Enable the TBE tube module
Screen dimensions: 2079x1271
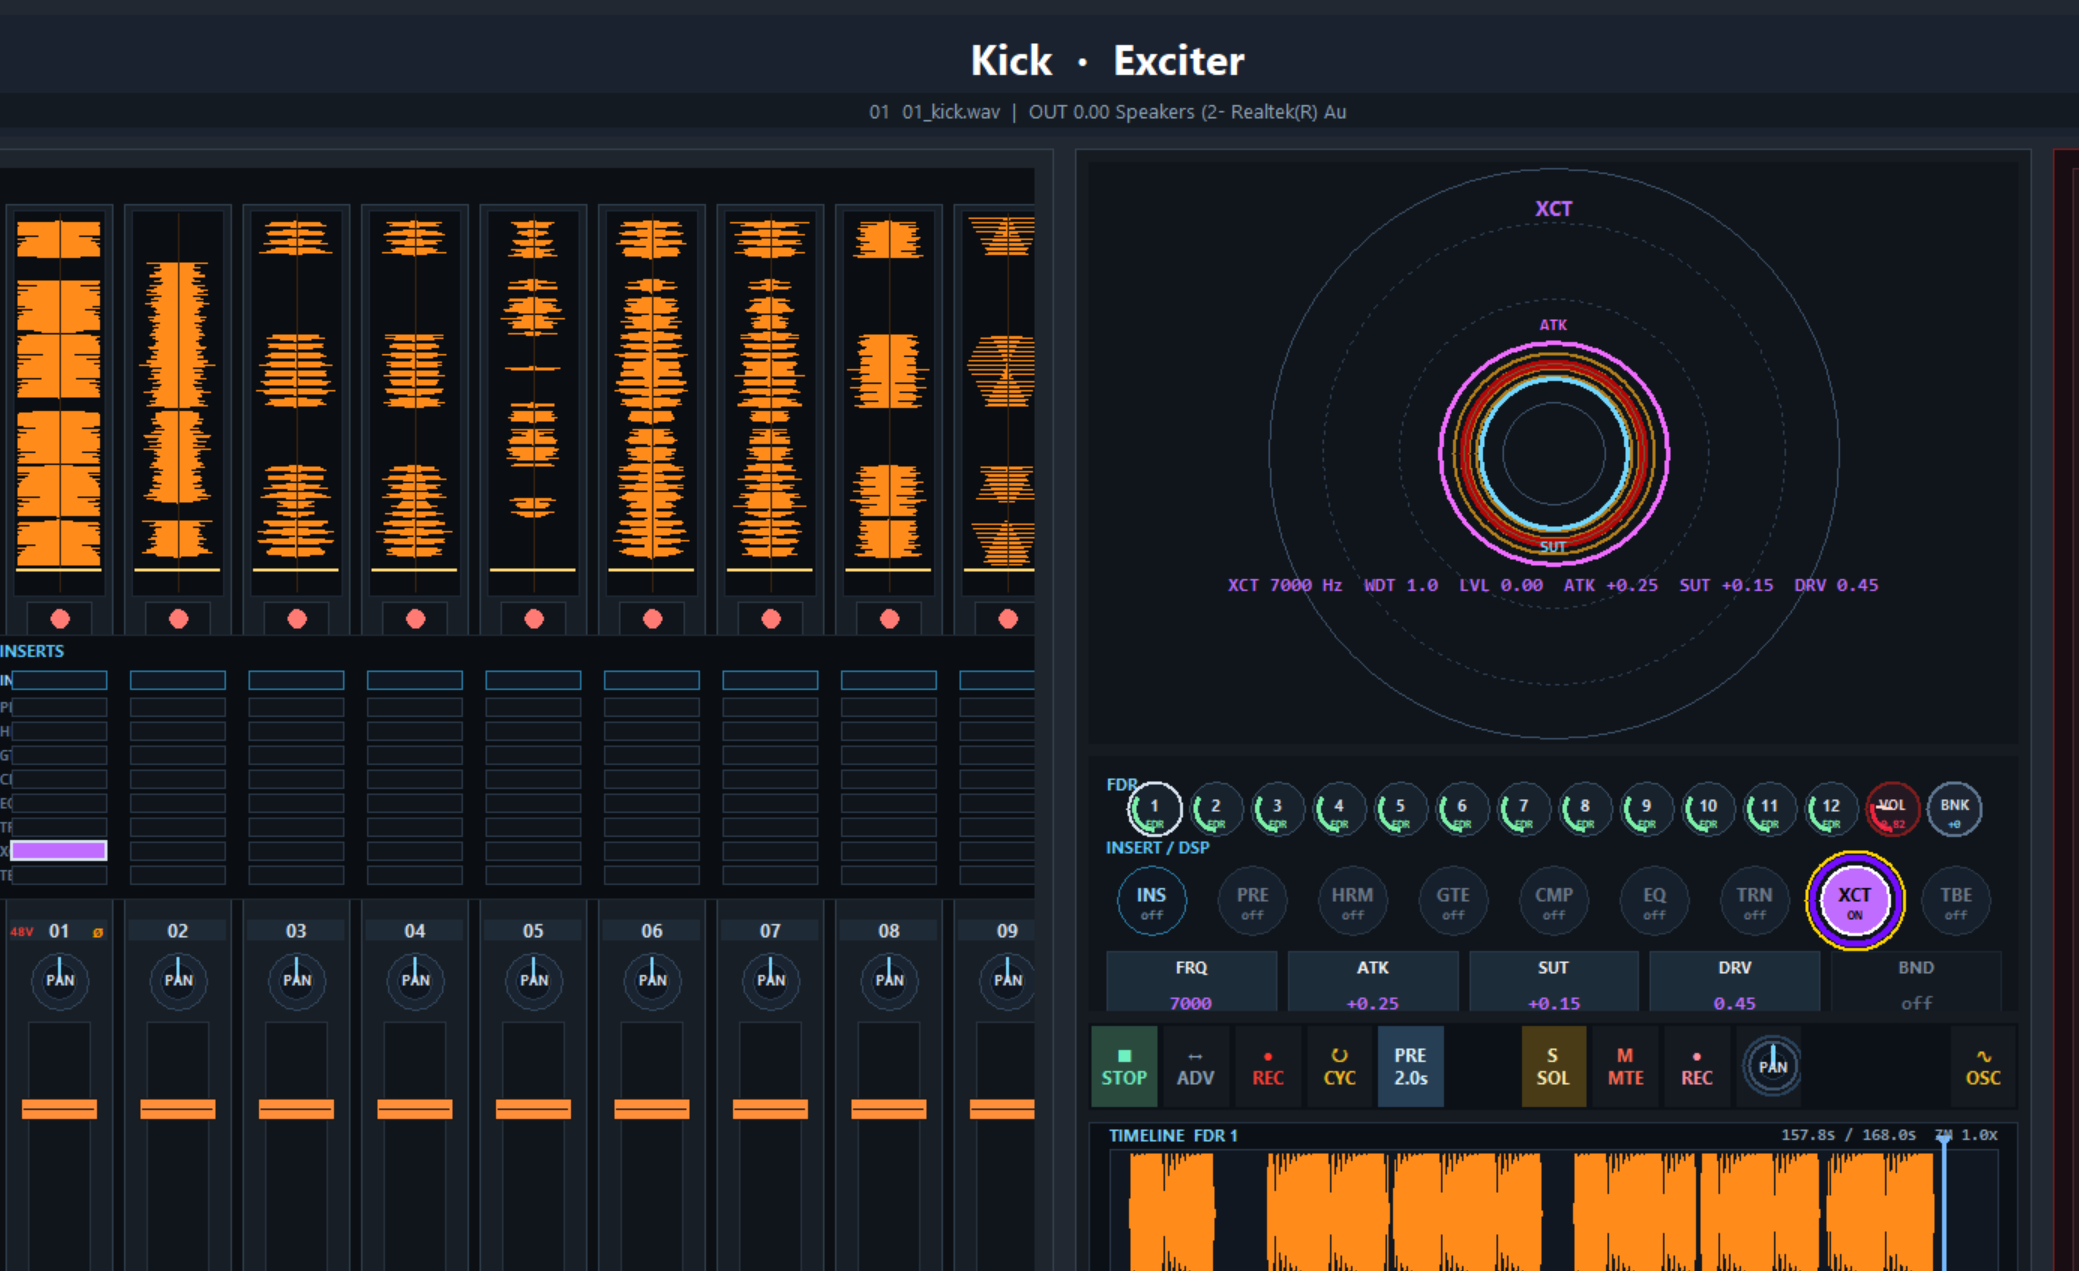[x=1956, y=901]
